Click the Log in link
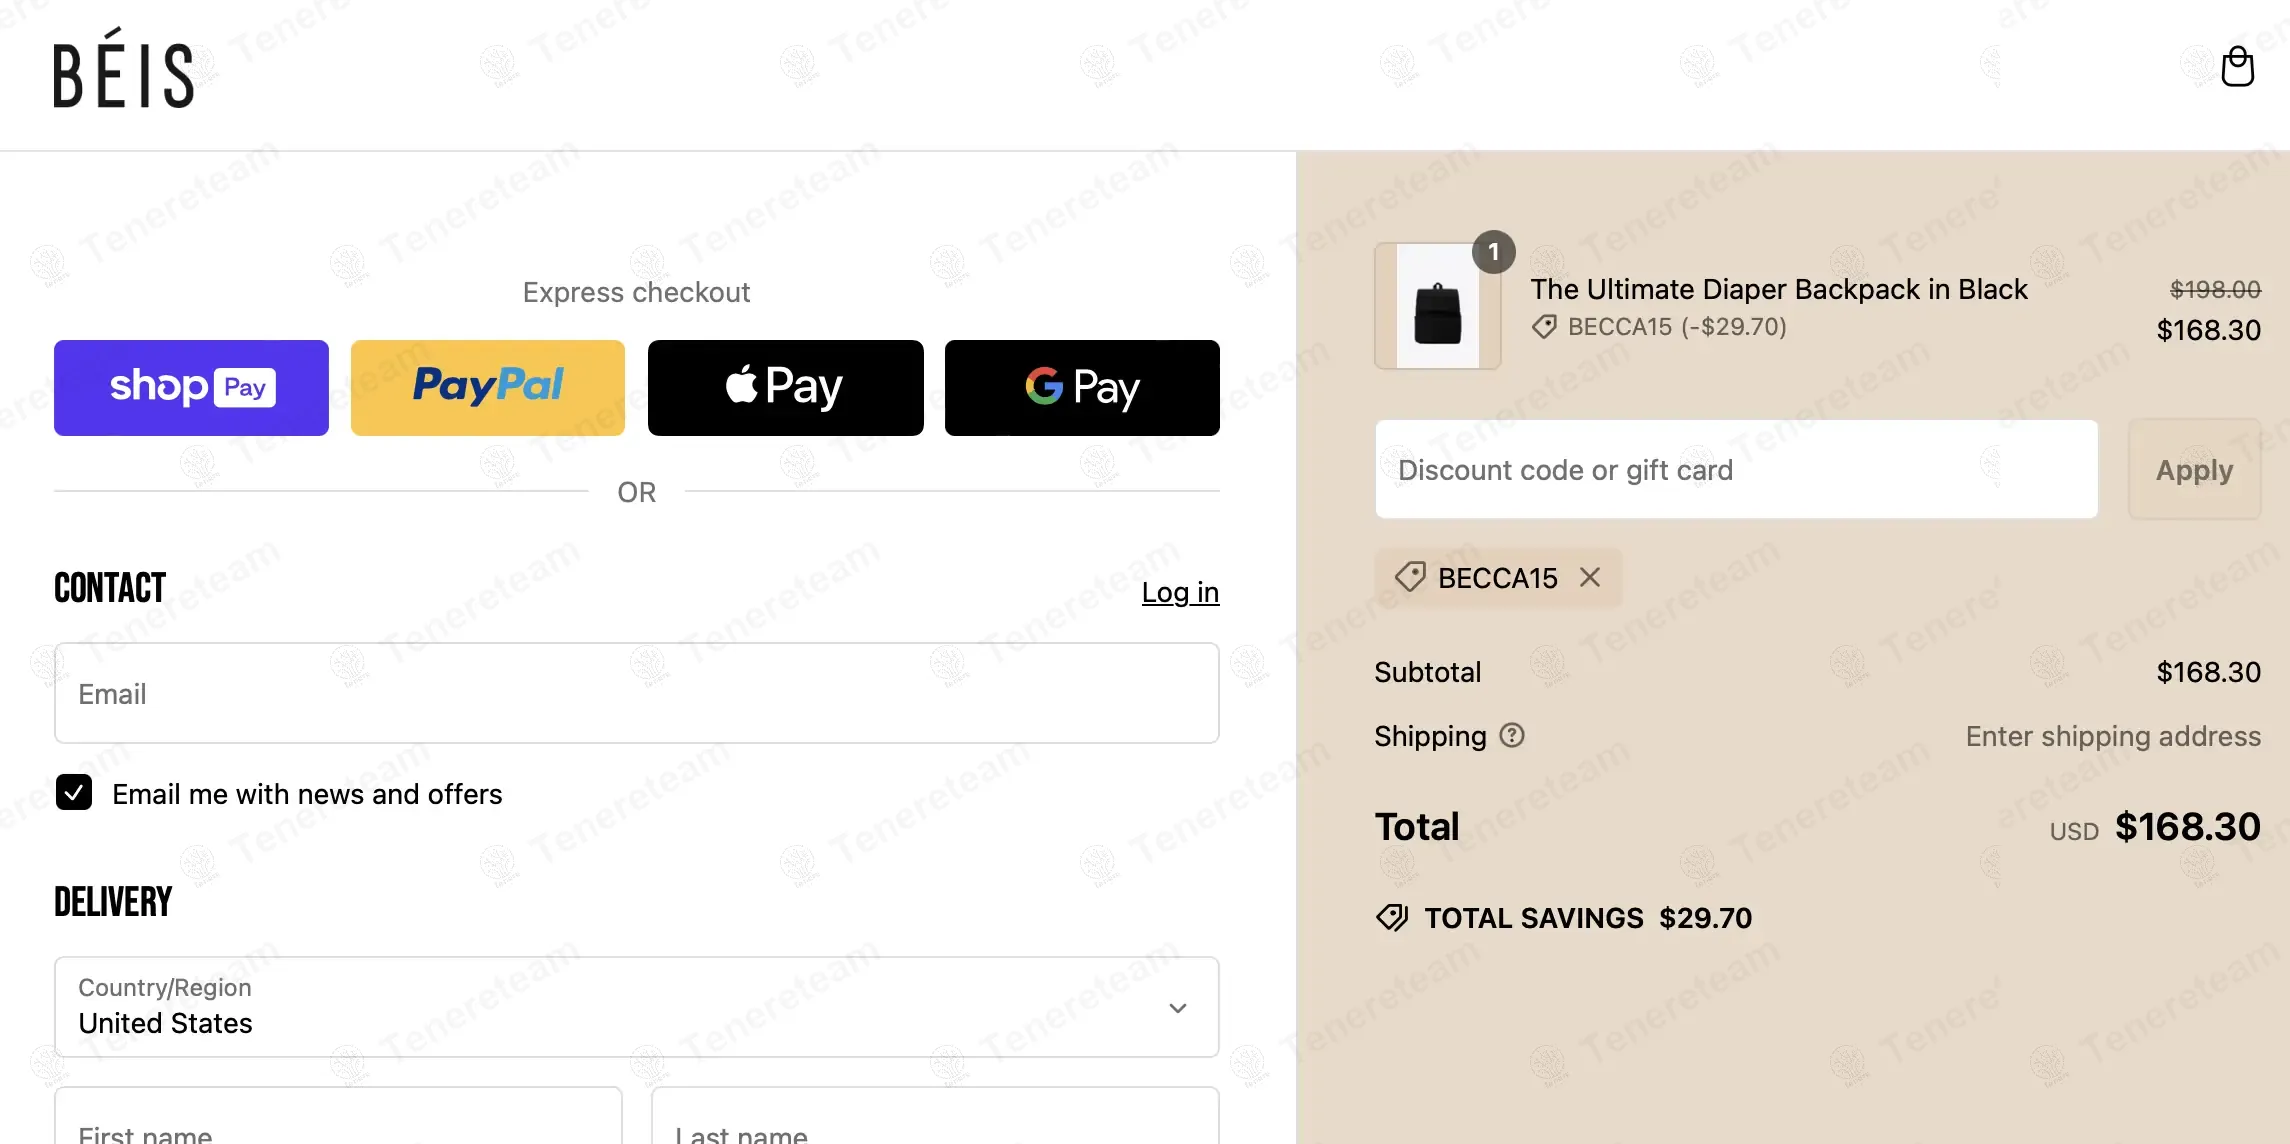 1180,592
